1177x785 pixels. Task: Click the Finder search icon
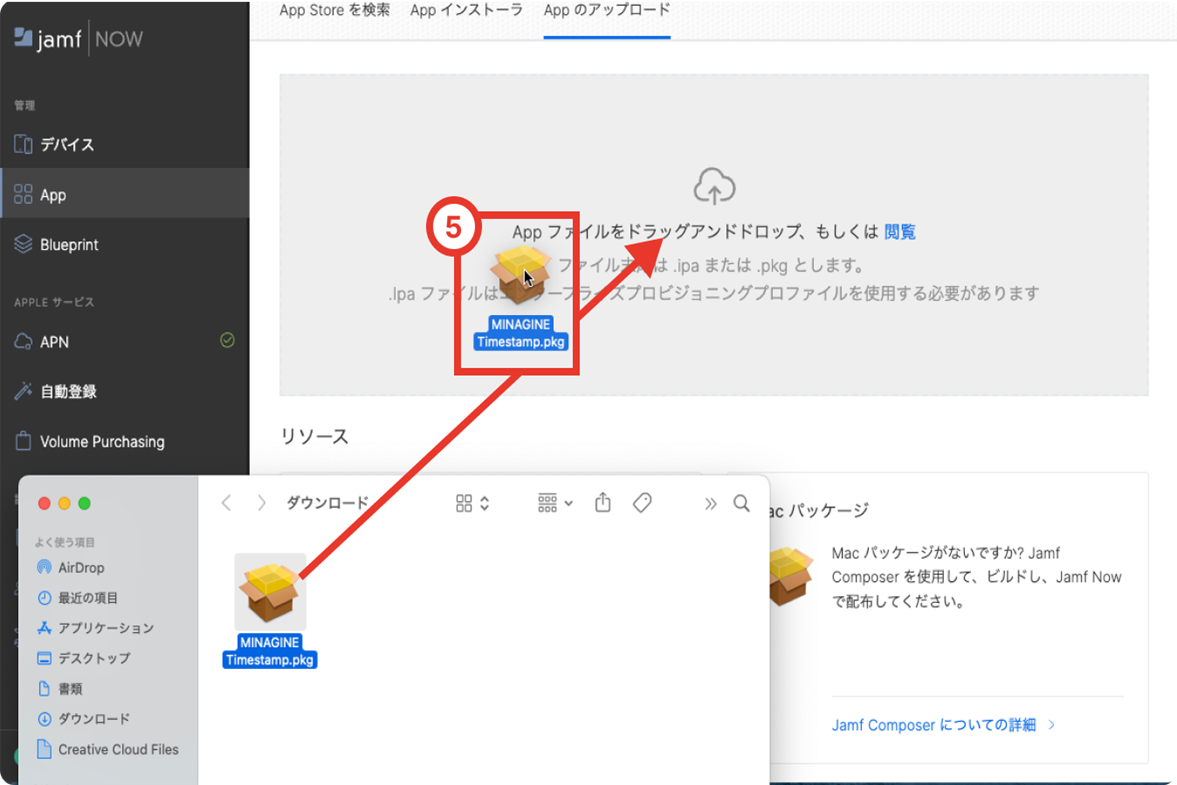click(x=742, y=503)
